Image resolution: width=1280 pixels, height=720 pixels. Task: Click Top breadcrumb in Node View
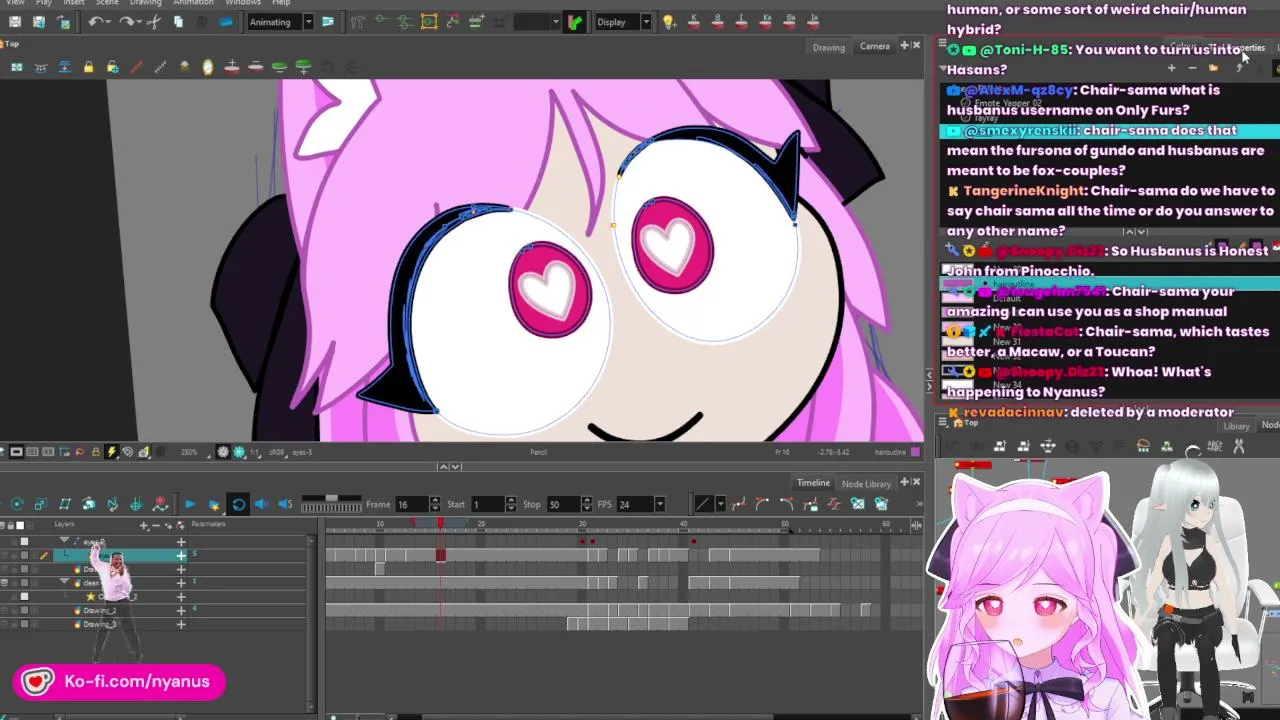[971, 422]
